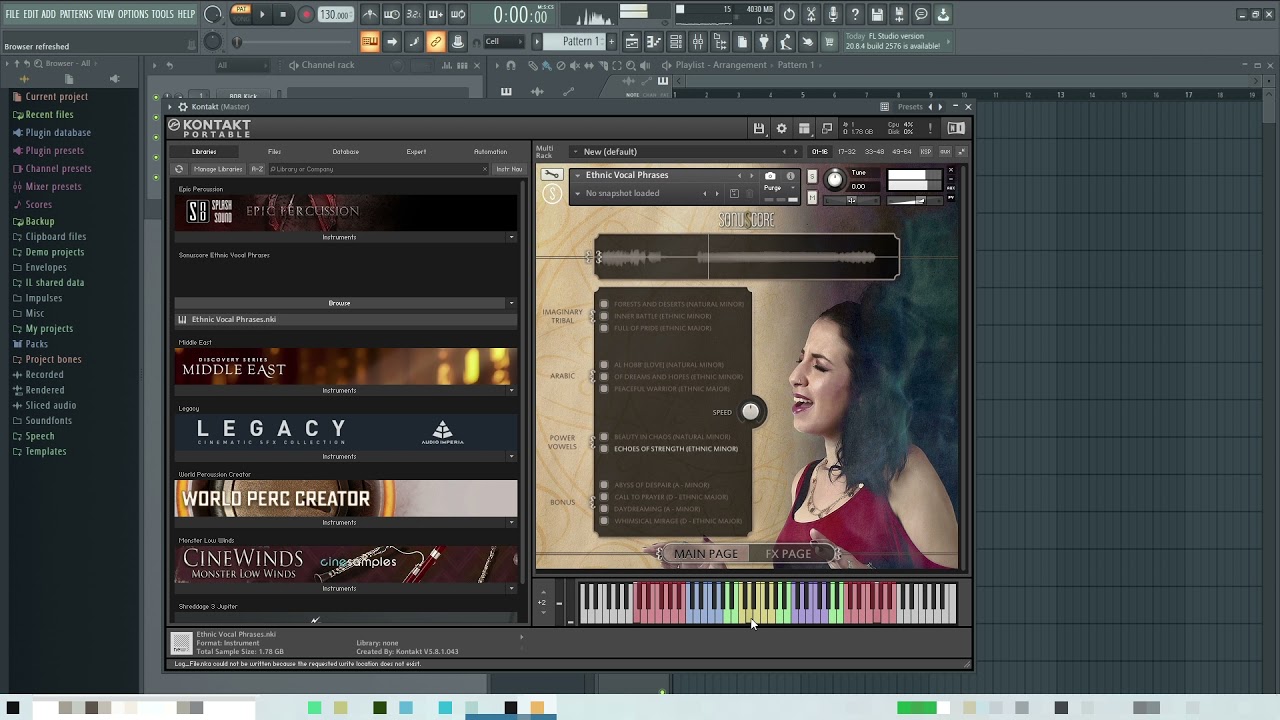Click FL Studio play button
This screenshot has width=1280, height=720.
tap(262, 15)
